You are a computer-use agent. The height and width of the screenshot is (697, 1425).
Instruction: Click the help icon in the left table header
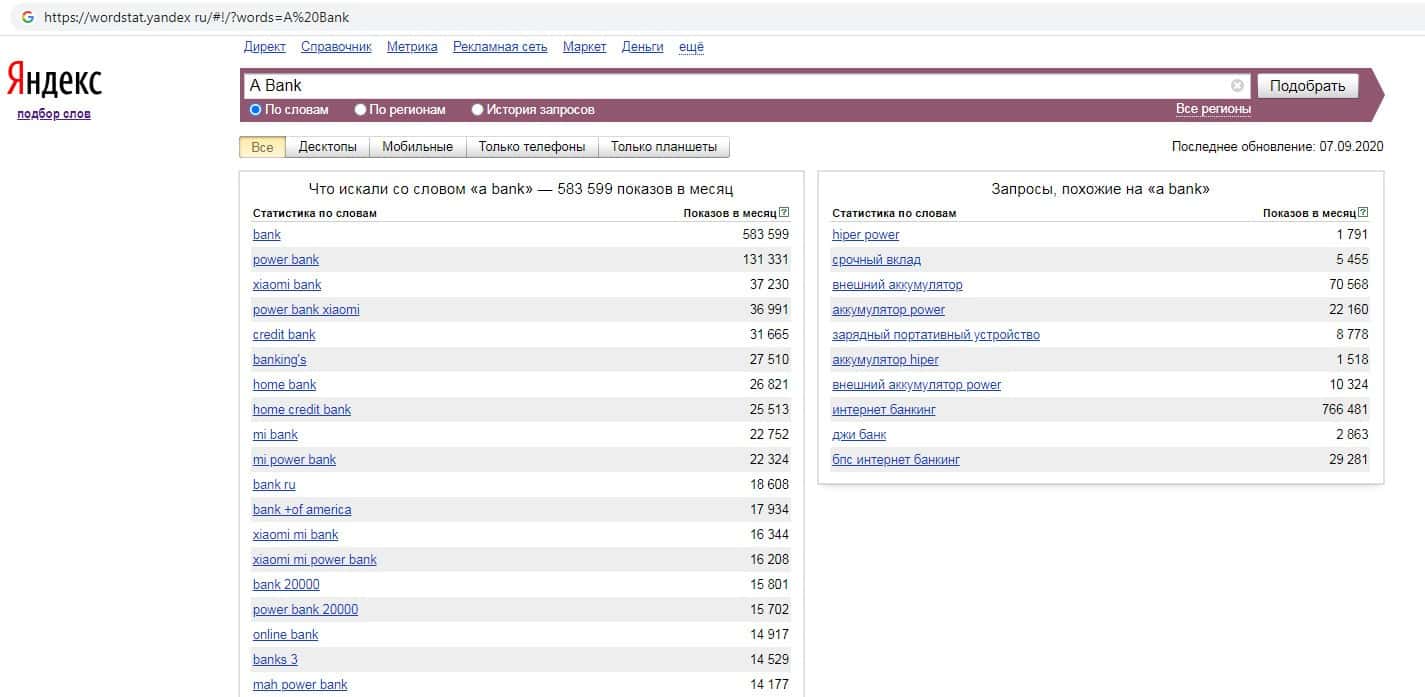tap(784, 212)
